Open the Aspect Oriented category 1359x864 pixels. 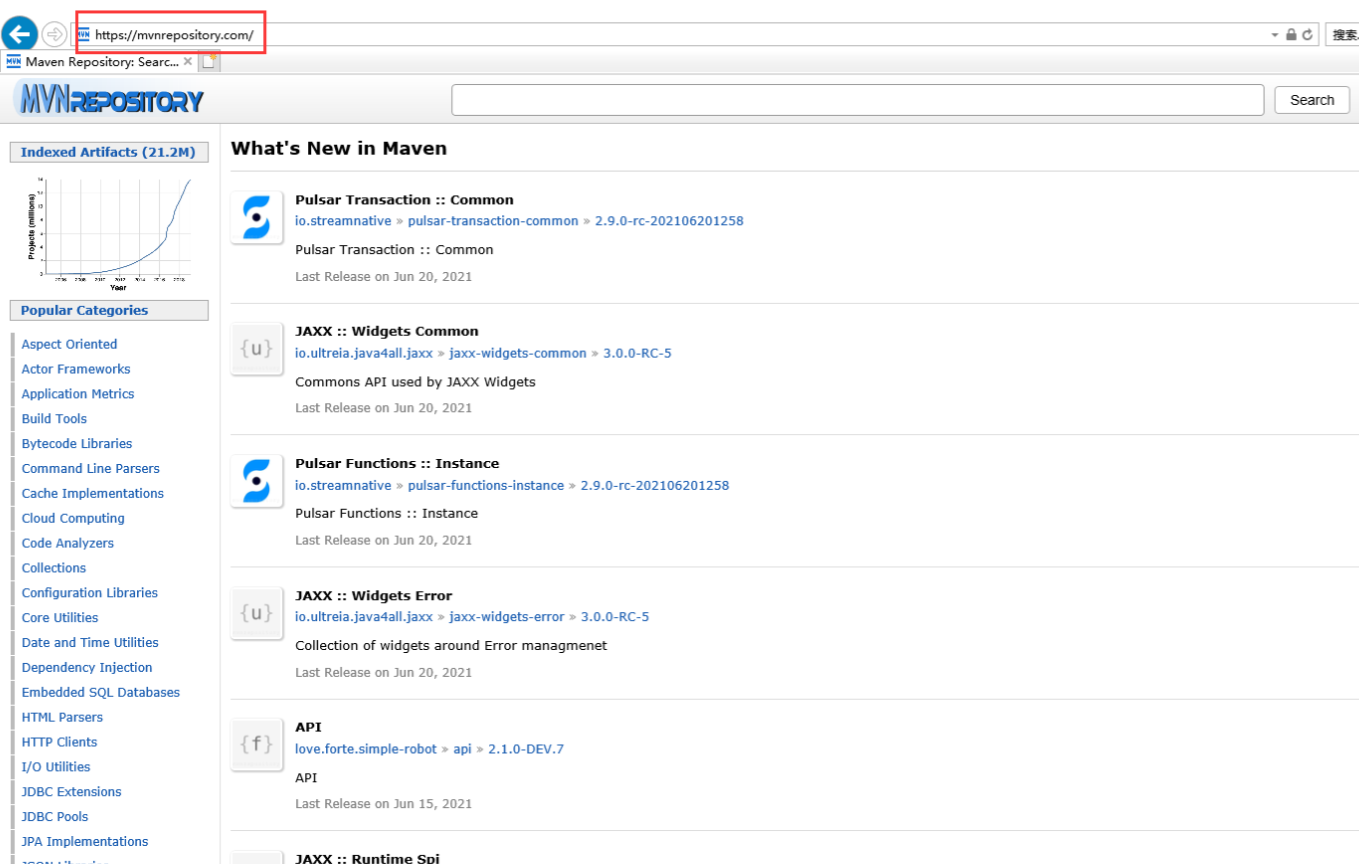click(69, 344)
